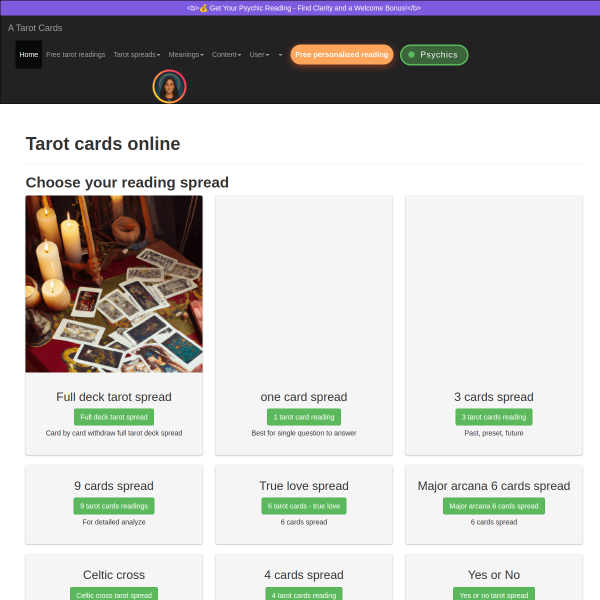
Task: Open the Tarot spreads dropdown menu
Action: (x=137, y=55)
